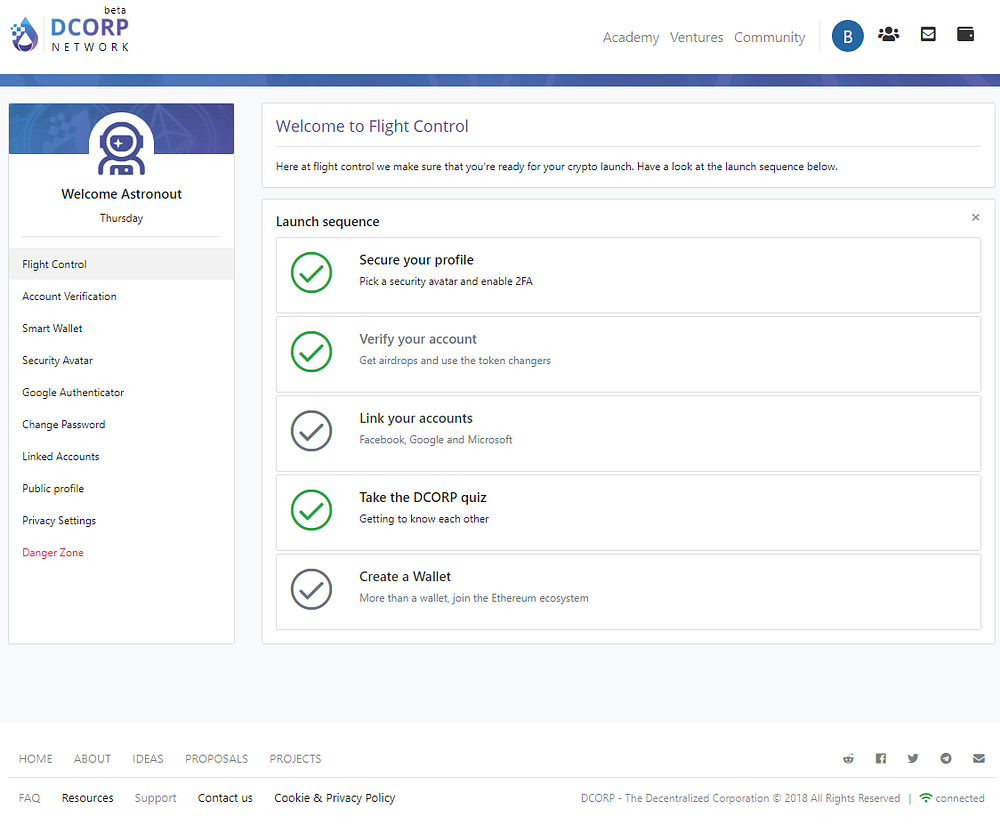Open Public profile in sidebar
Image resolution: width=1000 pixels, height=819 pixels.
click(x=121, y=488)
